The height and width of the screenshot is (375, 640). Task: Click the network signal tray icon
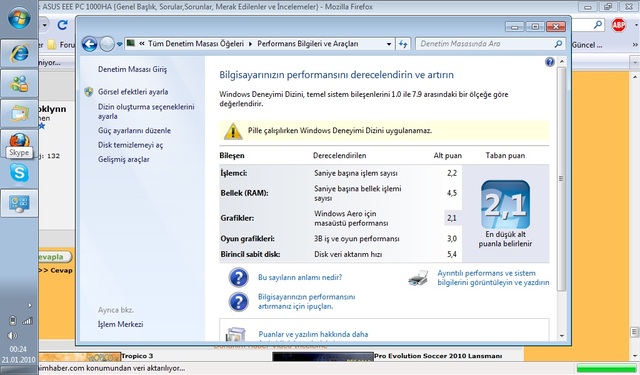[27, 321]
